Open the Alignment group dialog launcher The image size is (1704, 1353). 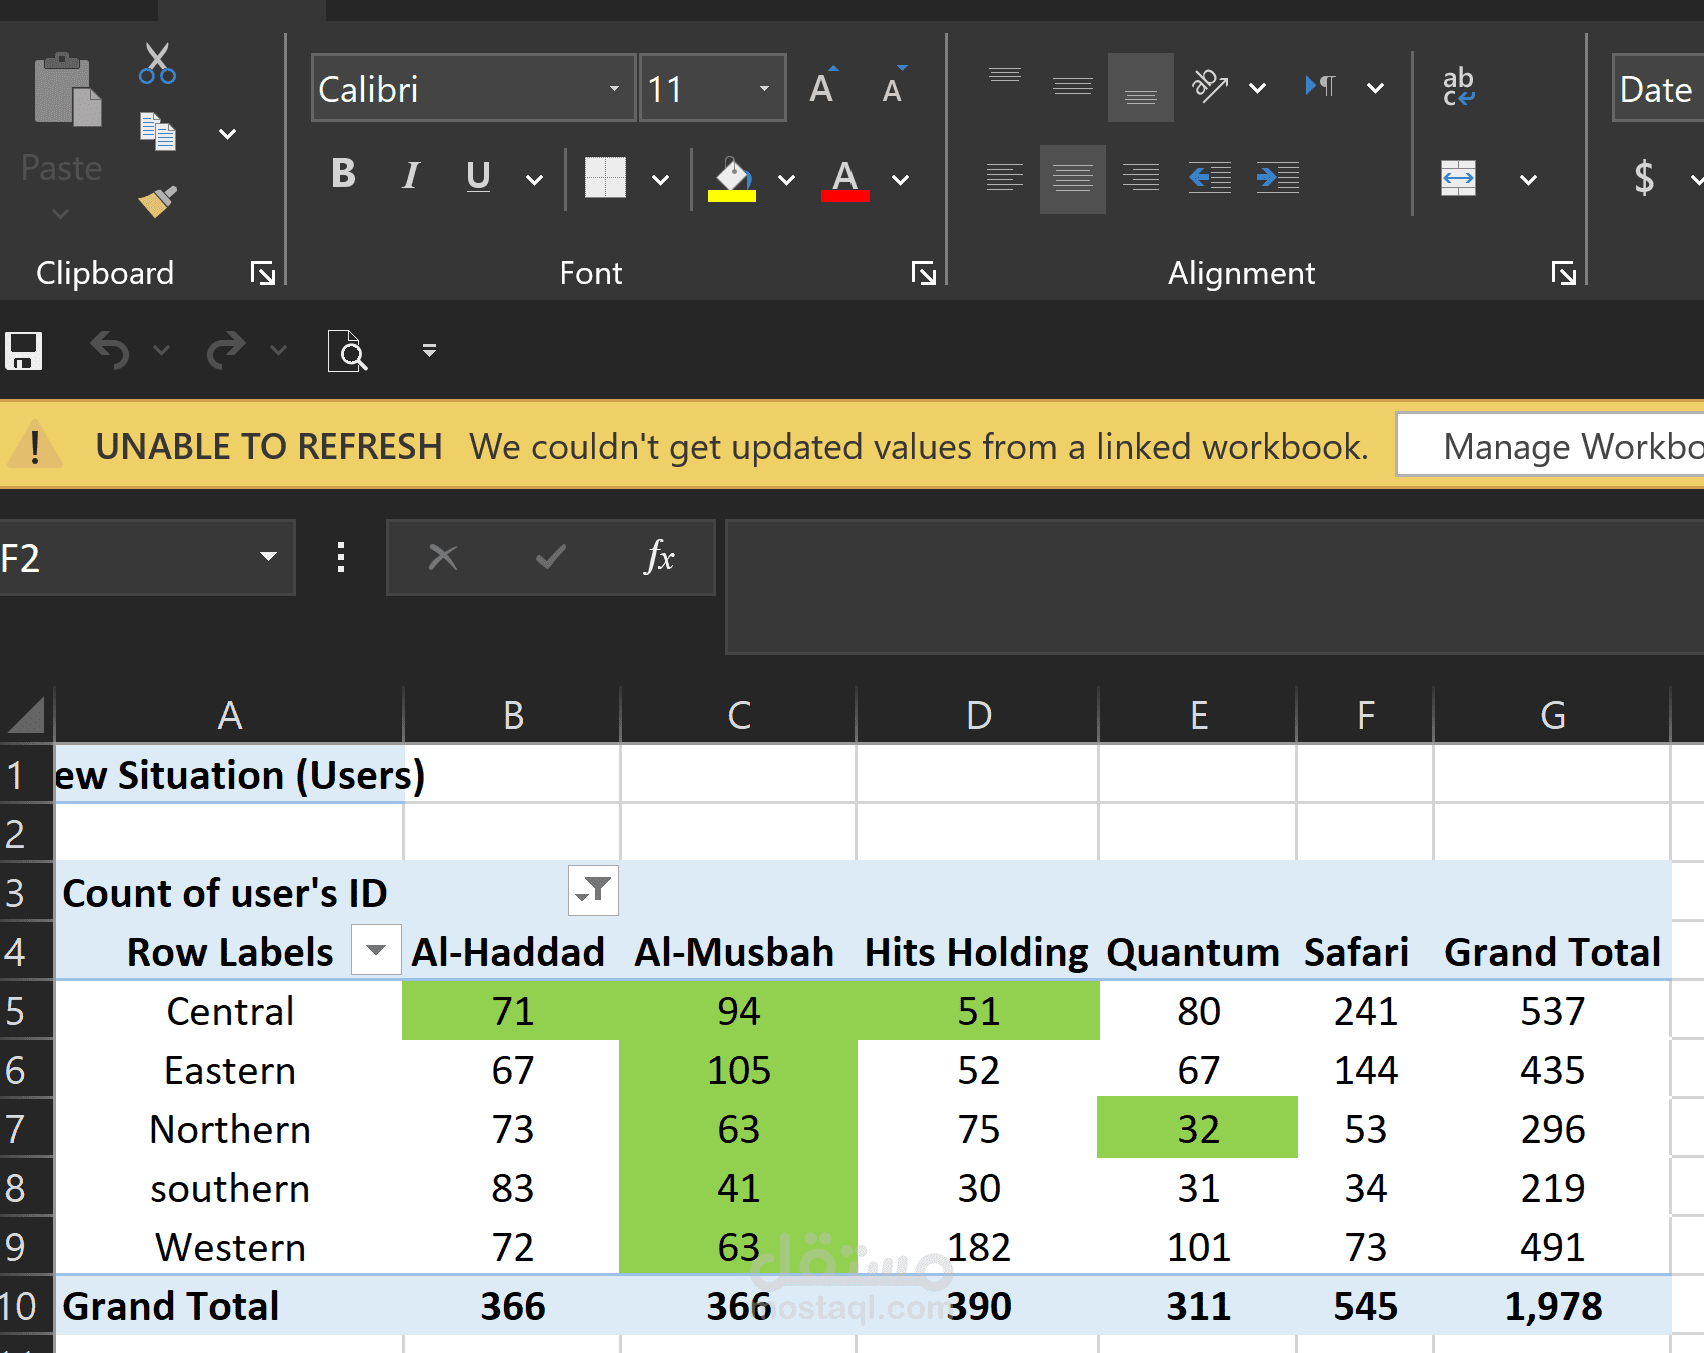click(x=1563, y=273)
